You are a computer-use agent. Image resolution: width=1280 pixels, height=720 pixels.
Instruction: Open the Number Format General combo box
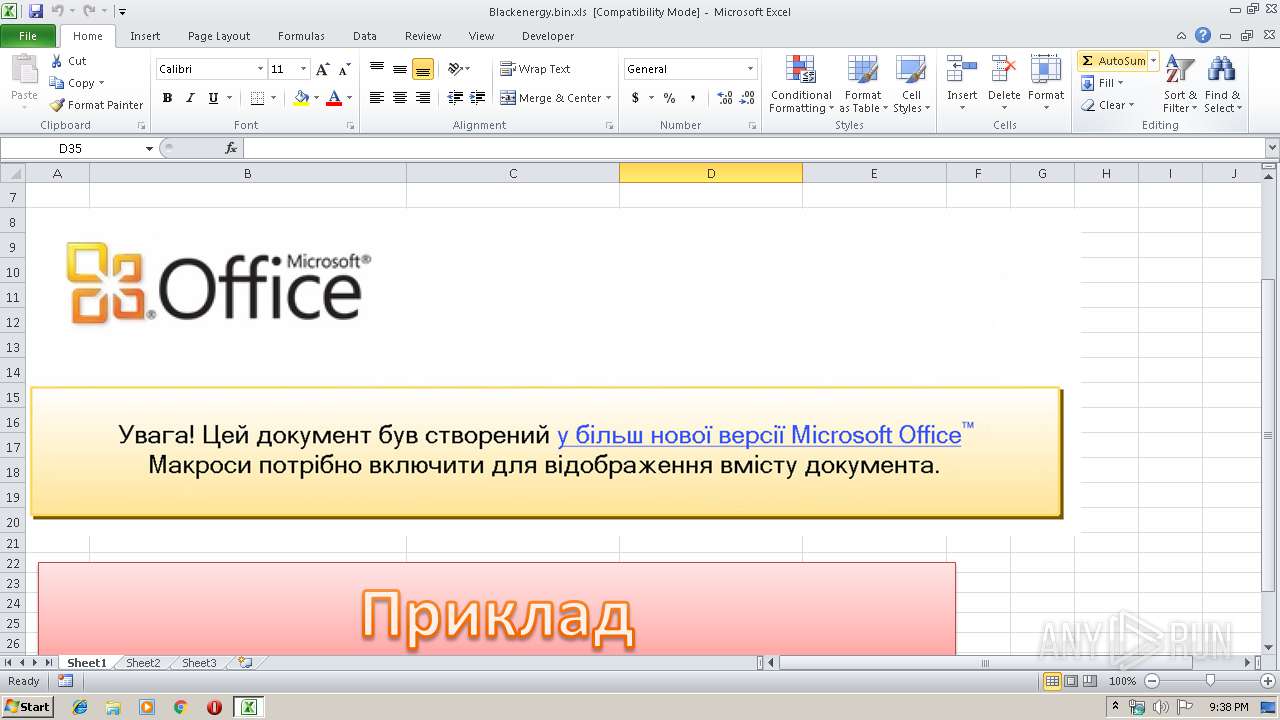tap(690, 69)
